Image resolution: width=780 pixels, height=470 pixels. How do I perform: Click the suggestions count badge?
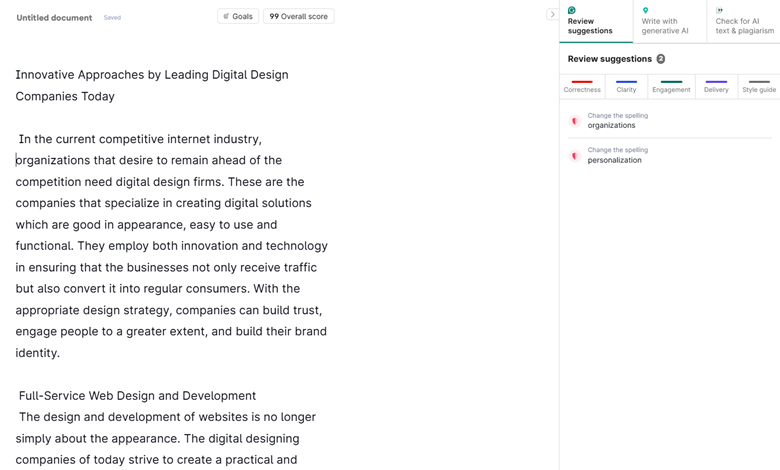click(661, 59)
